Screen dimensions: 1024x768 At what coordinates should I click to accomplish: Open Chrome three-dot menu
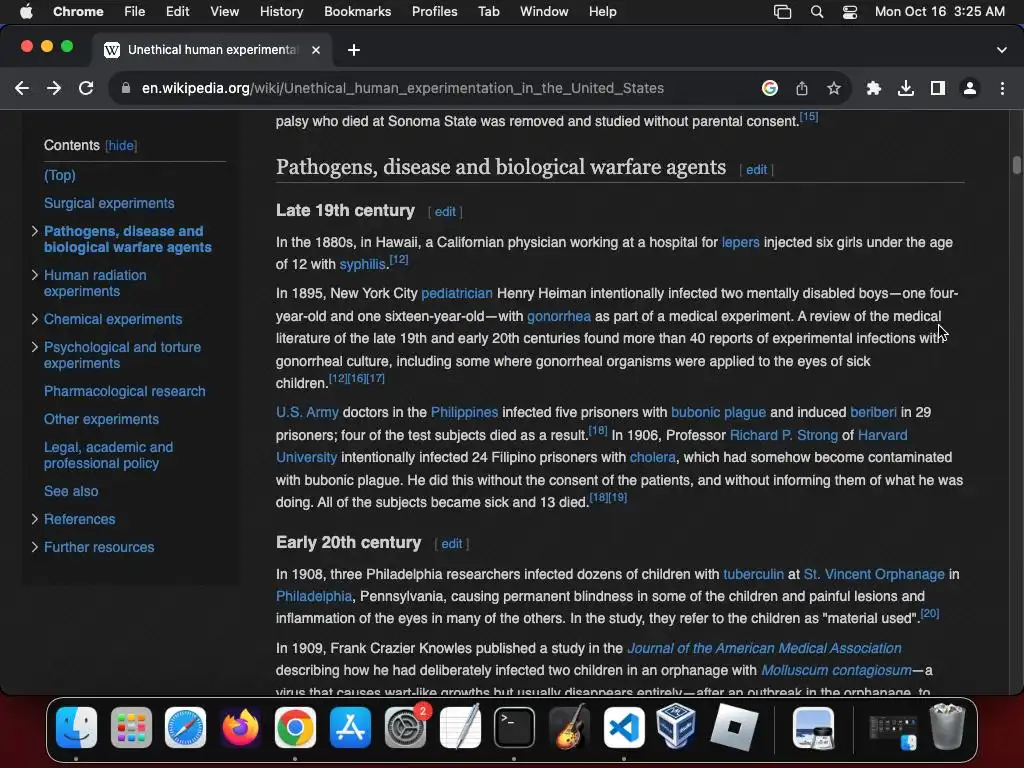pos(1002,88)
